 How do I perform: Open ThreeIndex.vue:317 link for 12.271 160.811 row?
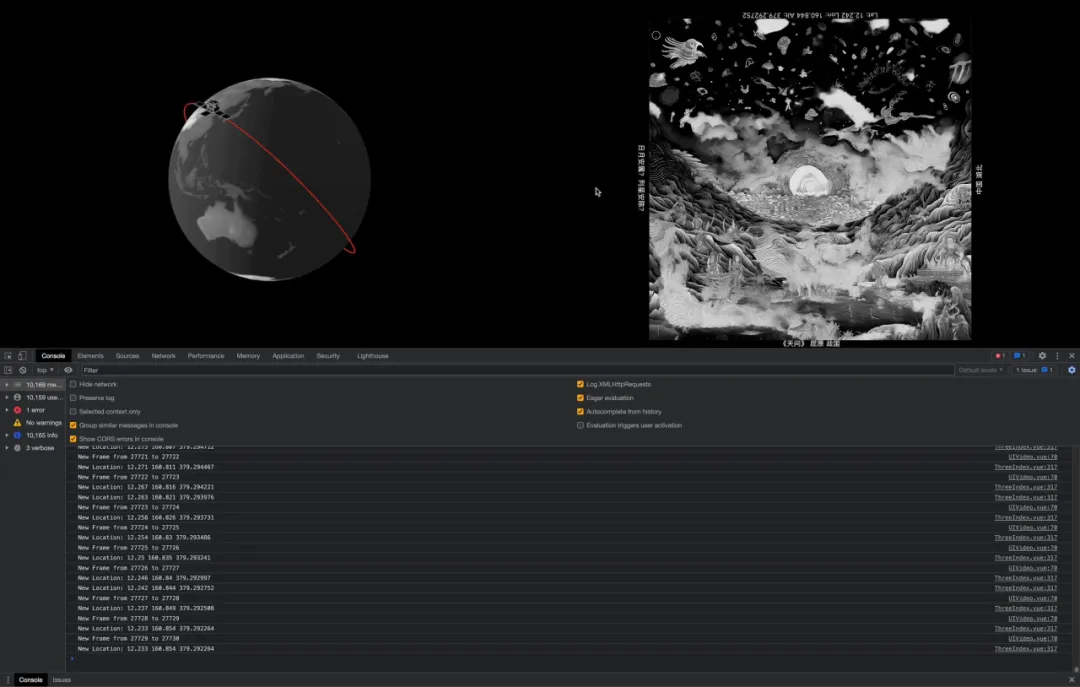tap(1026, 466)
